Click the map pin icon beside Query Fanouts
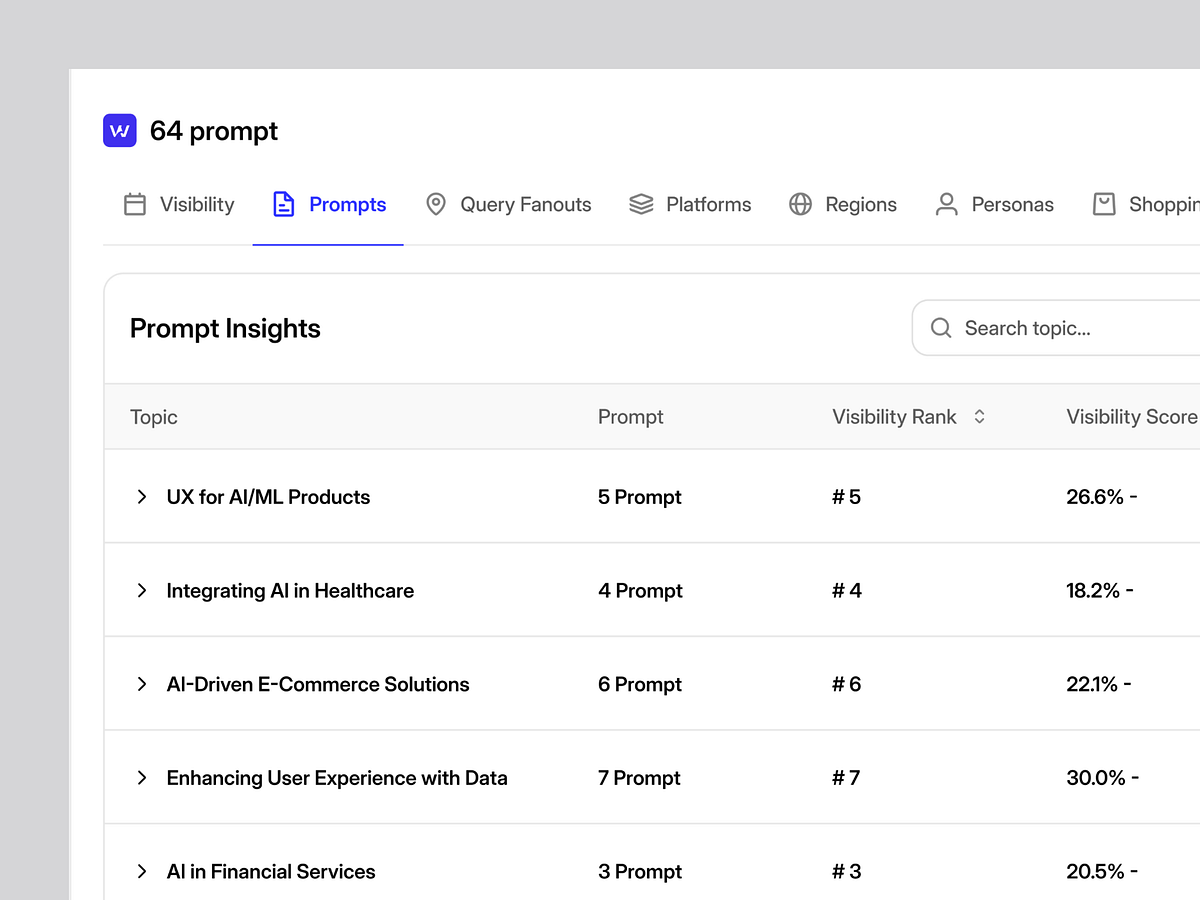This screenshot has height=900, width=1200. click(x=436, y=204)
